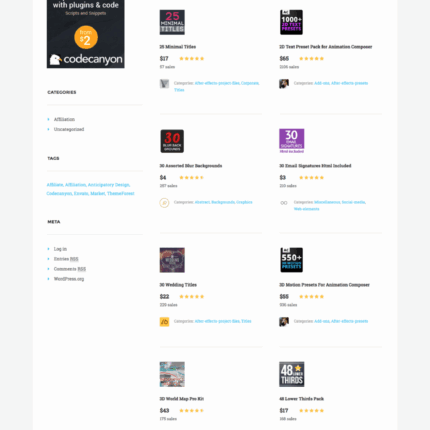Click the author avatar under 25 Minimal Titles
The image size is (430, 430).
(x=164, y=84)
